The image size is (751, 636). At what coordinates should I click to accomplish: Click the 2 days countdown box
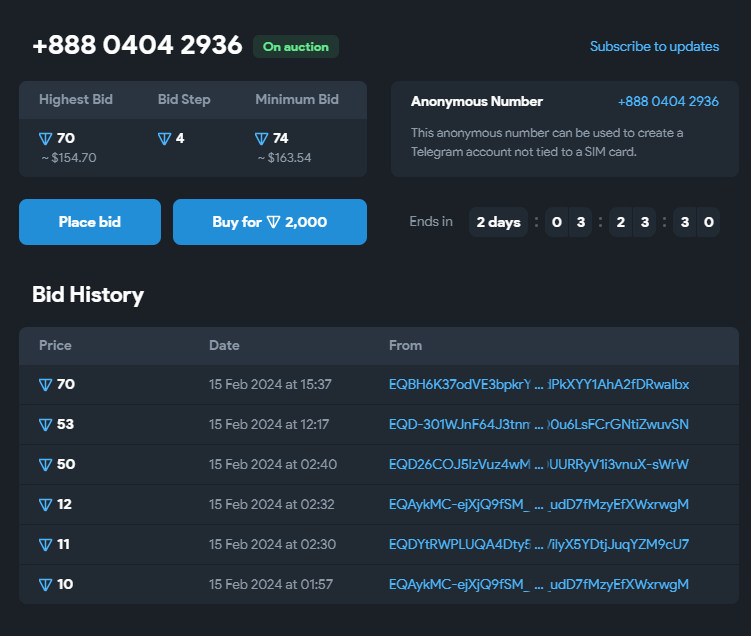click(x=498, y=222)
